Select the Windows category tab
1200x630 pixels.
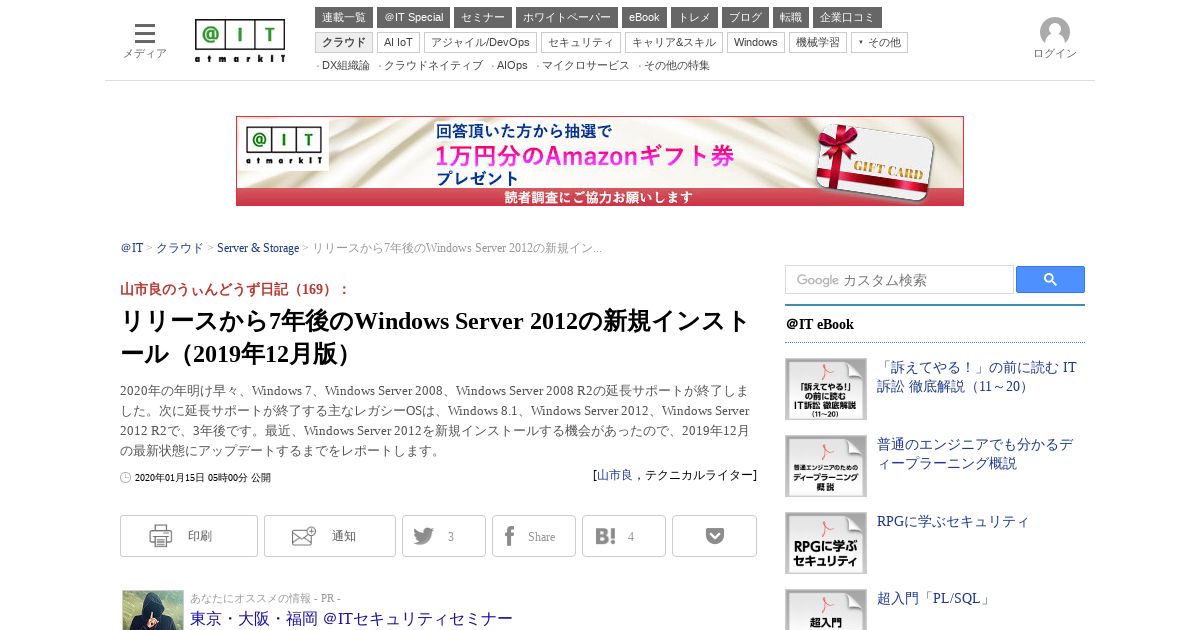point(756,42)
